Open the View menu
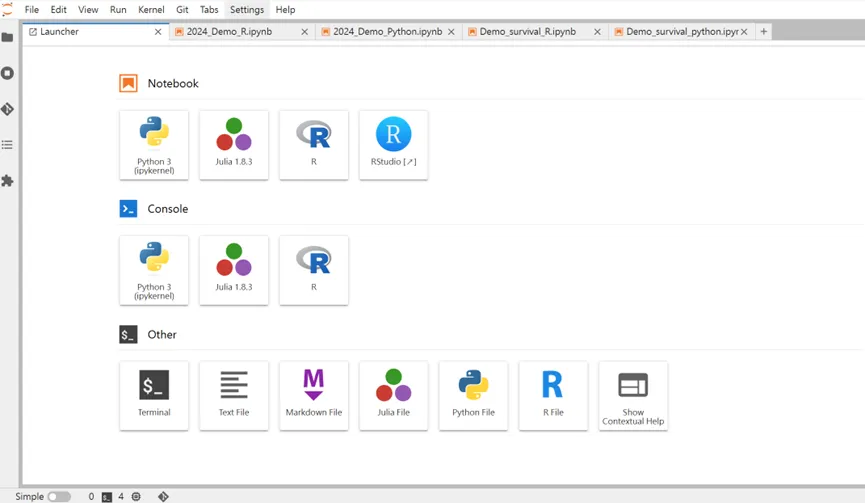This screenshot has width=865, height=503. point(88,9)
